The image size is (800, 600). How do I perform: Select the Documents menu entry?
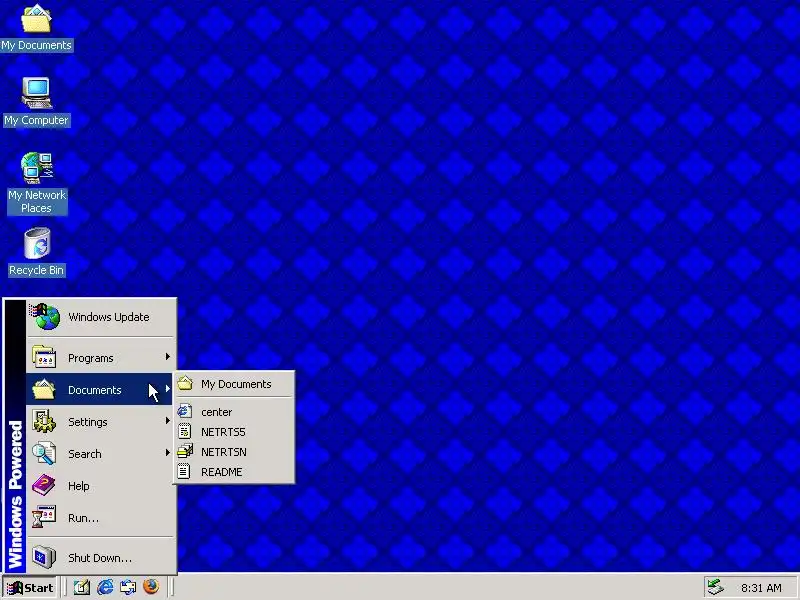pos(100,389)
